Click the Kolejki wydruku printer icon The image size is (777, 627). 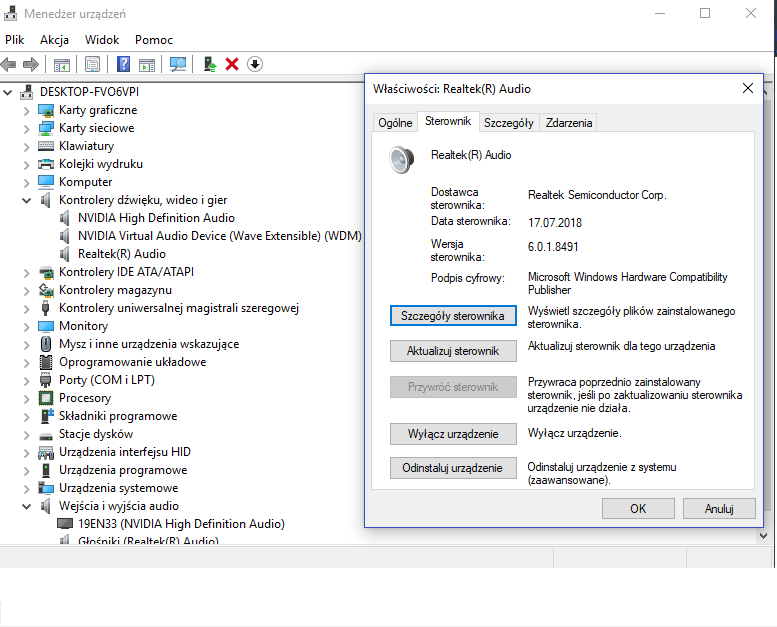pyautogui.click(x=46, y=164)
